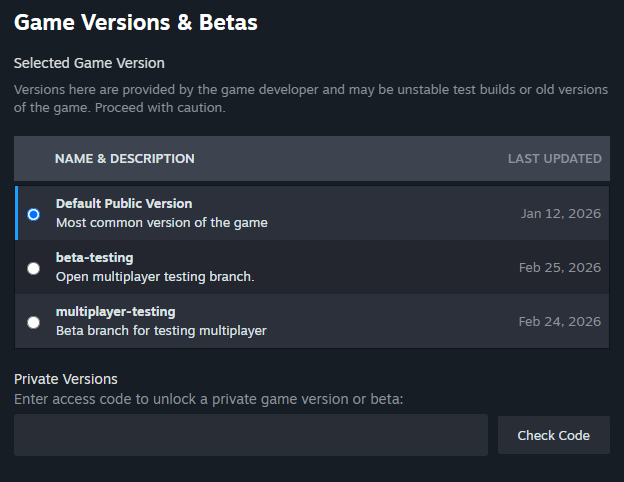624x482 pixels.
Task: Focus the private access code input field
Action: pos(251,435)
